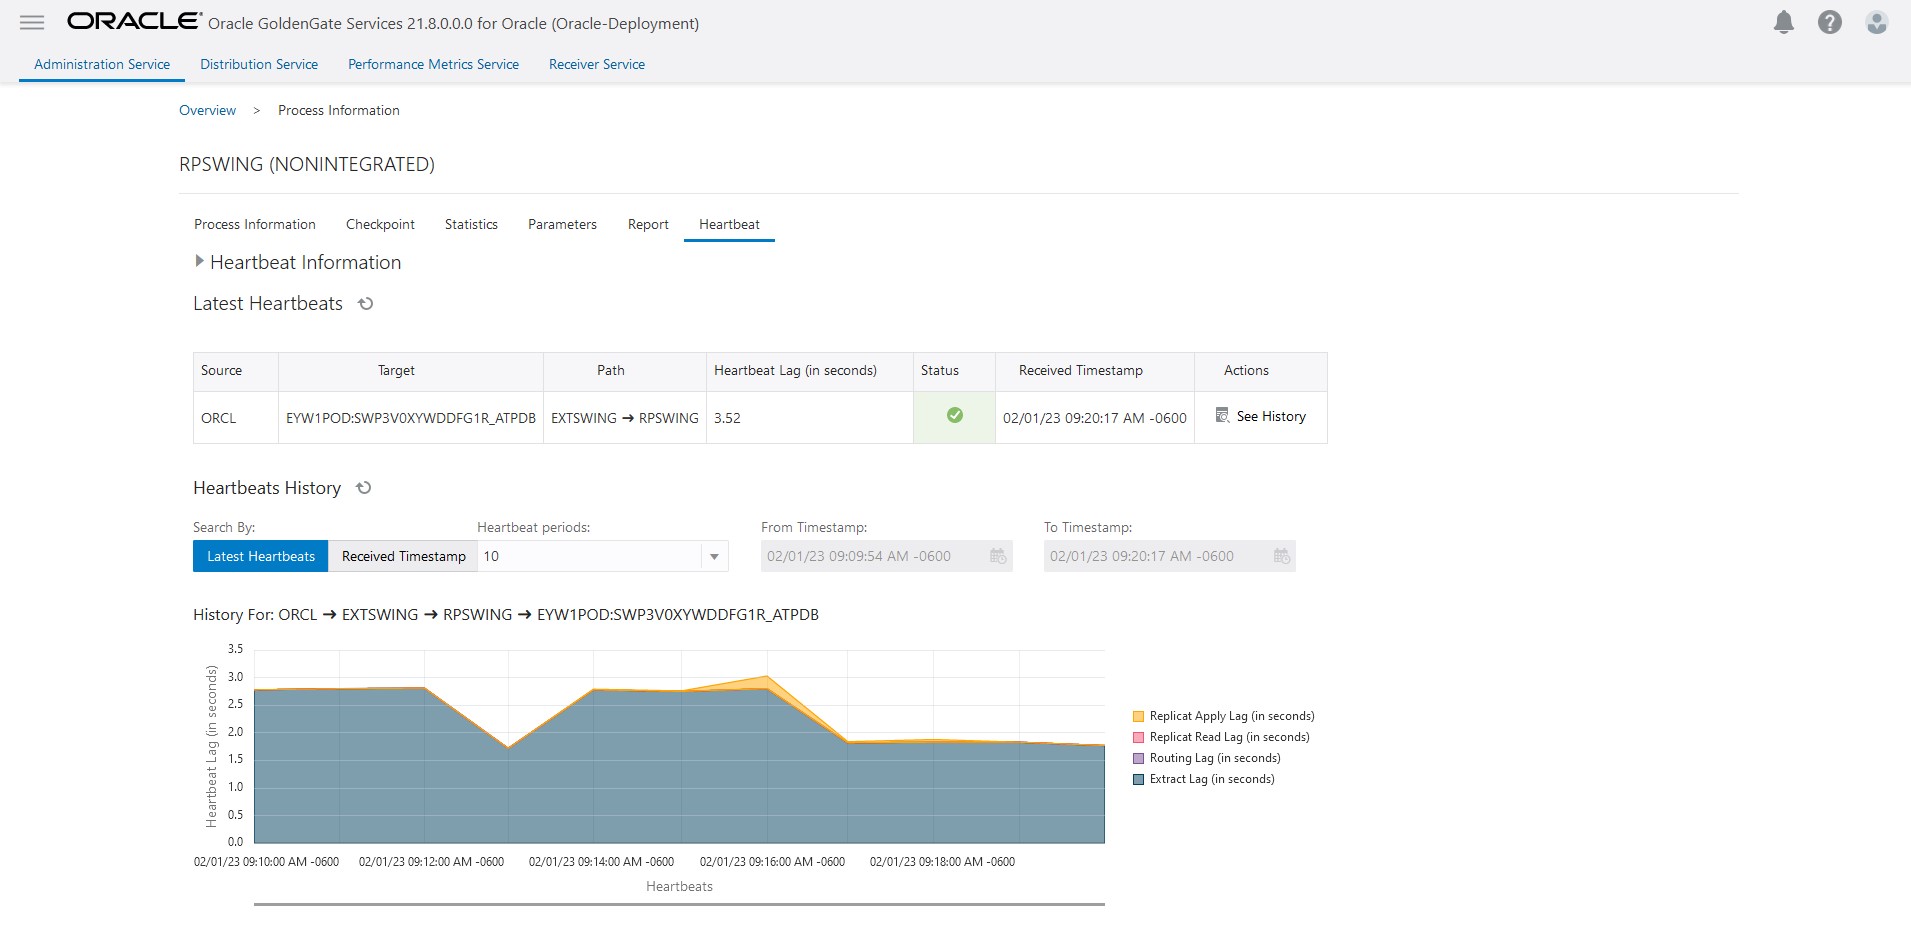The width and height of the screenshot is (1911, 927).
Task: Open the Heartbeat periods dropdown
Action: coord(713,556)
